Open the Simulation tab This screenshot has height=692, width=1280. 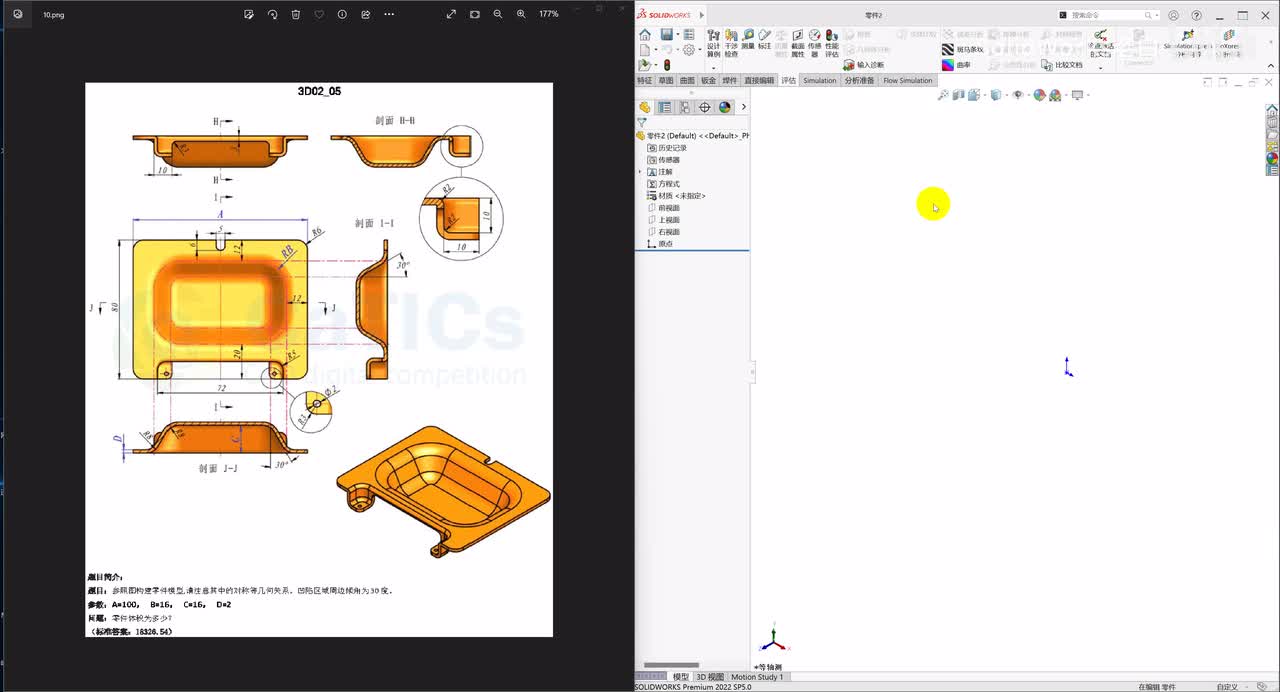820,80
